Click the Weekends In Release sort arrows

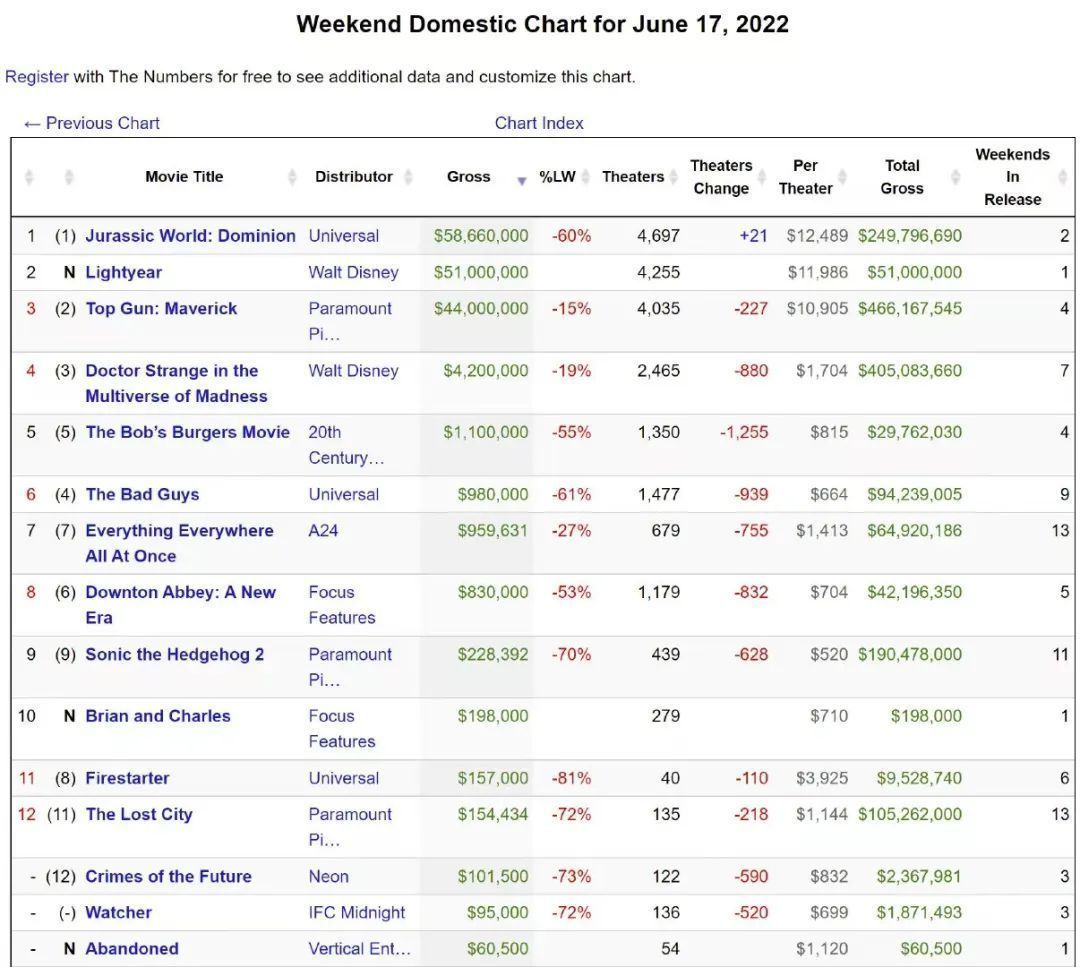pyautogui.click(x=1062, y=177)
